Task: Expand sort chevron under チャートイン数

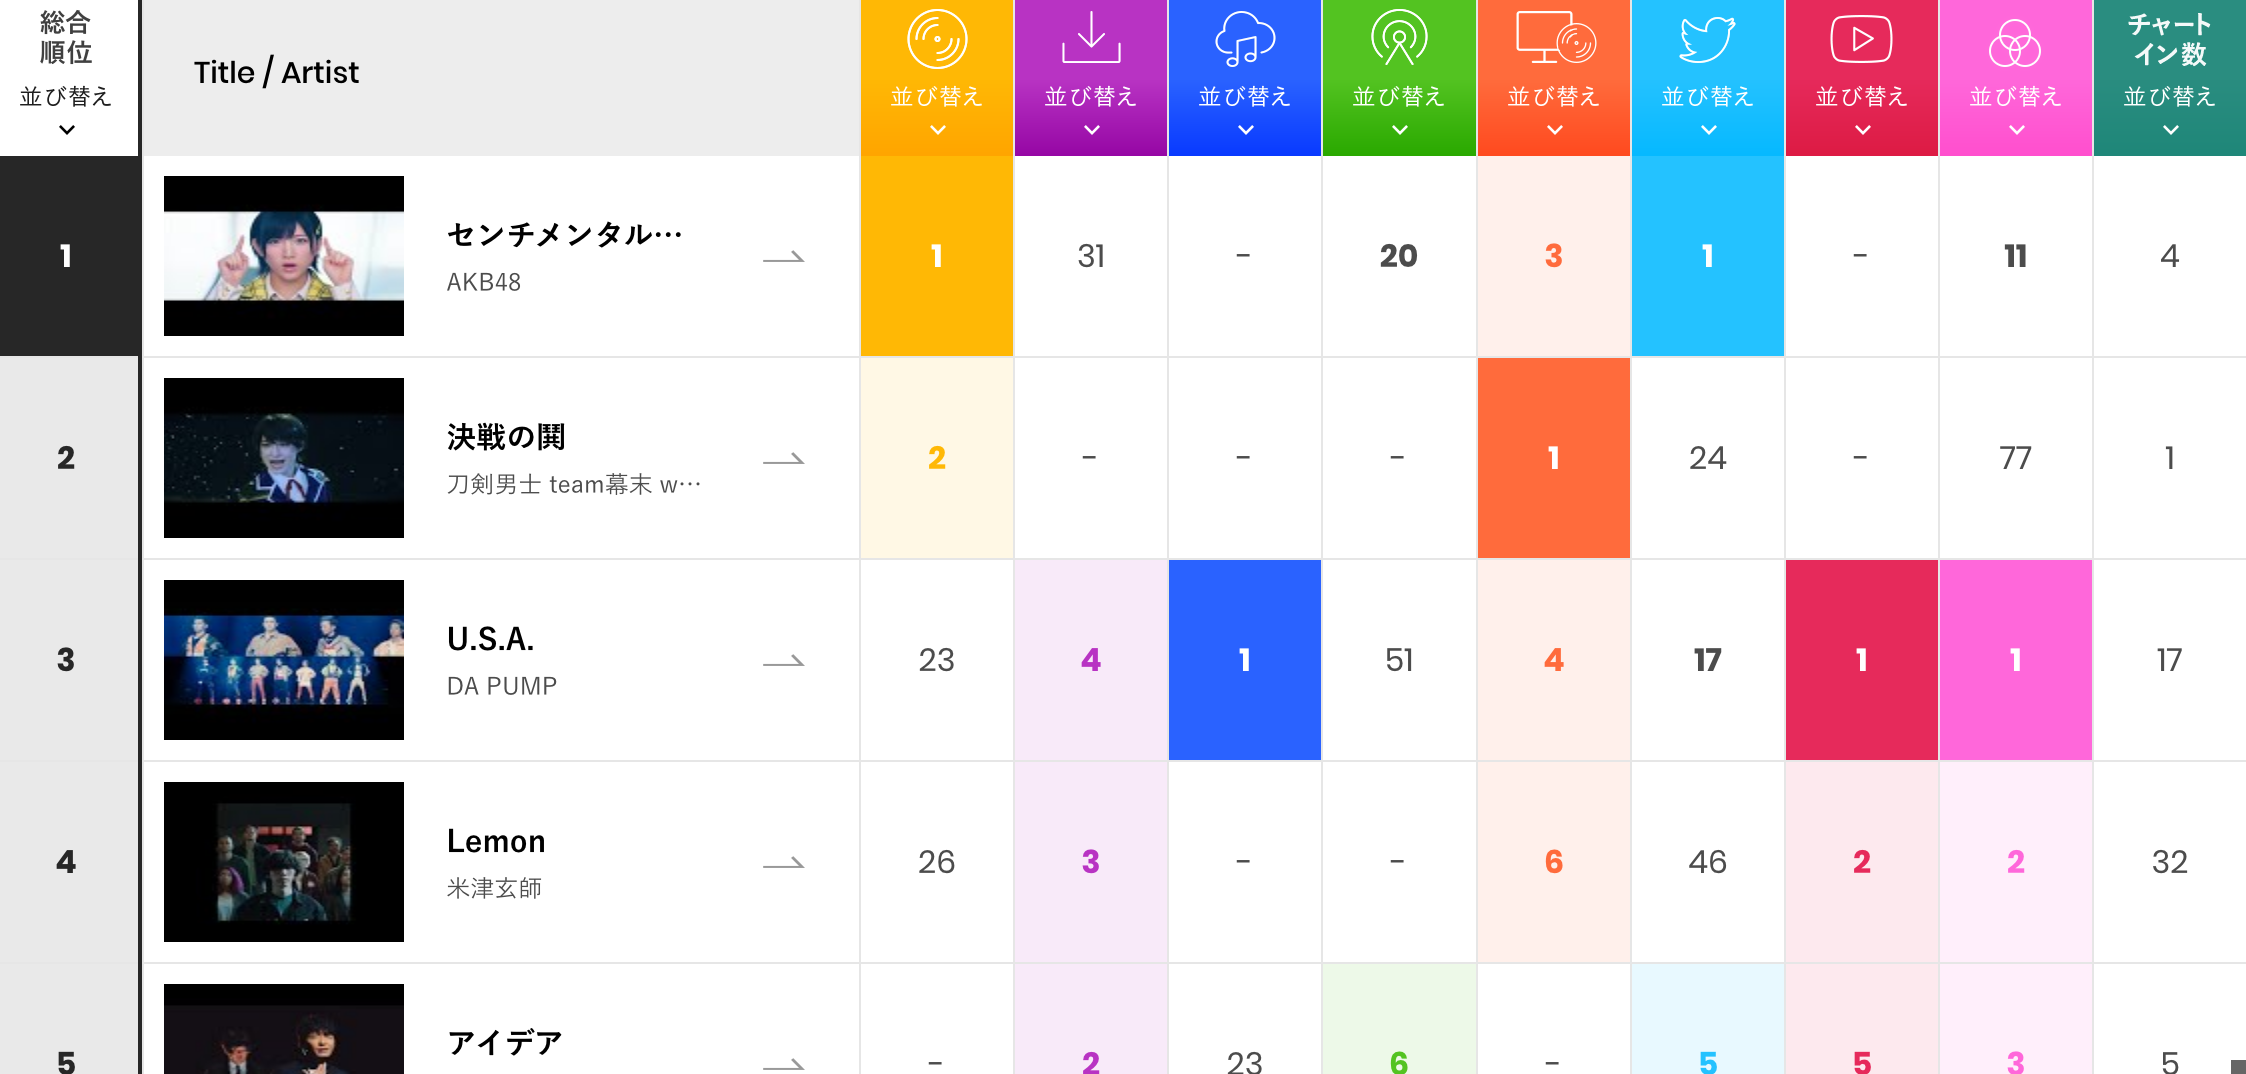Action: pyautogui.click(x=2170, y=130)
